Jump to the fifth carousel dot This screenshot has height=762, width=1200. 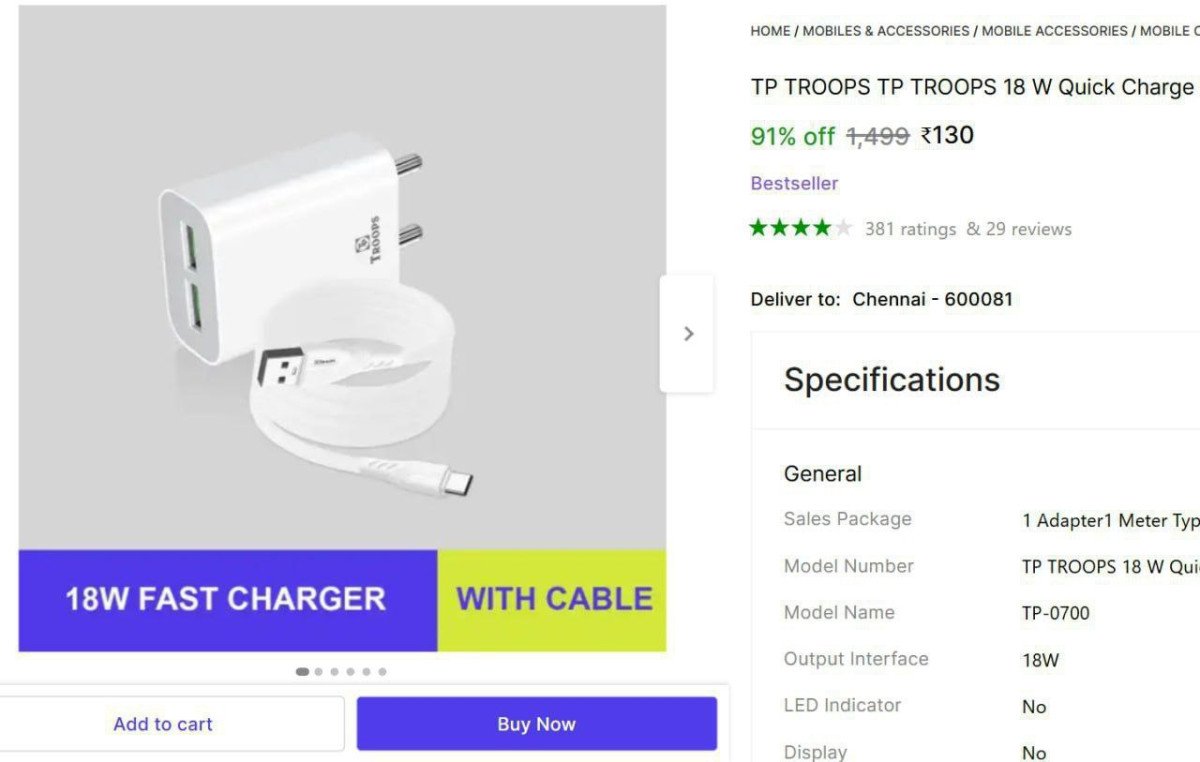tap(367, 672)
